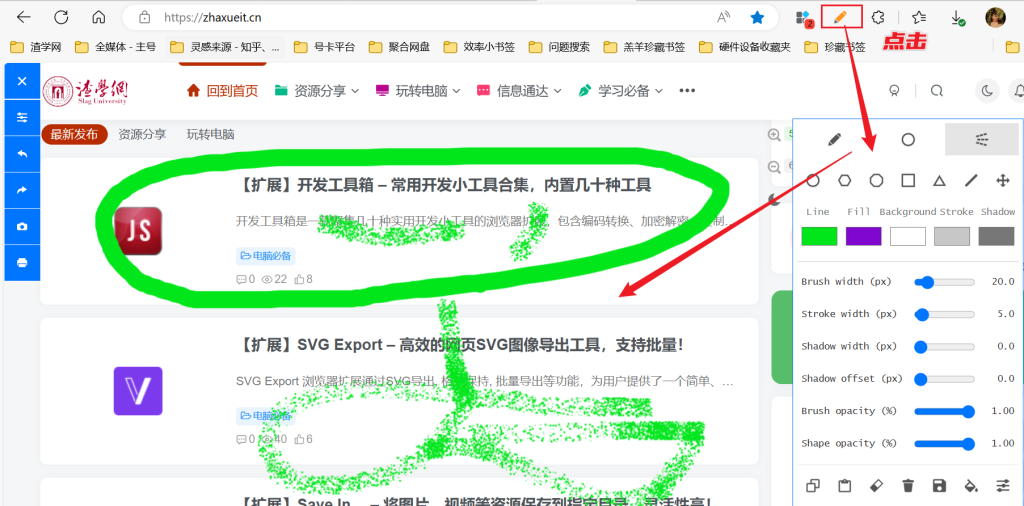Screen dimensions: 1024x506
Task: Click the floppy disk save icon
Action: pos(939,486)
